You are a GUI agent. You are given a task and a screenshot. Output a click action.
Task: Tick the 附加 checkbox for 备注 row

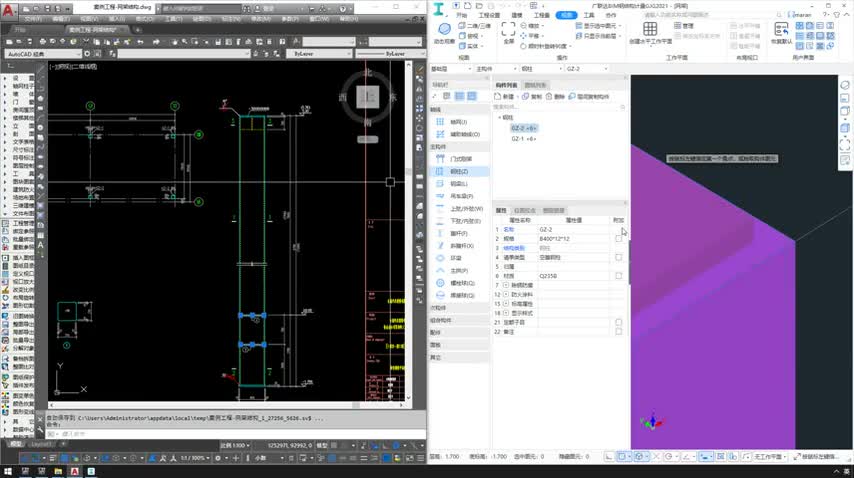[619, 331]
